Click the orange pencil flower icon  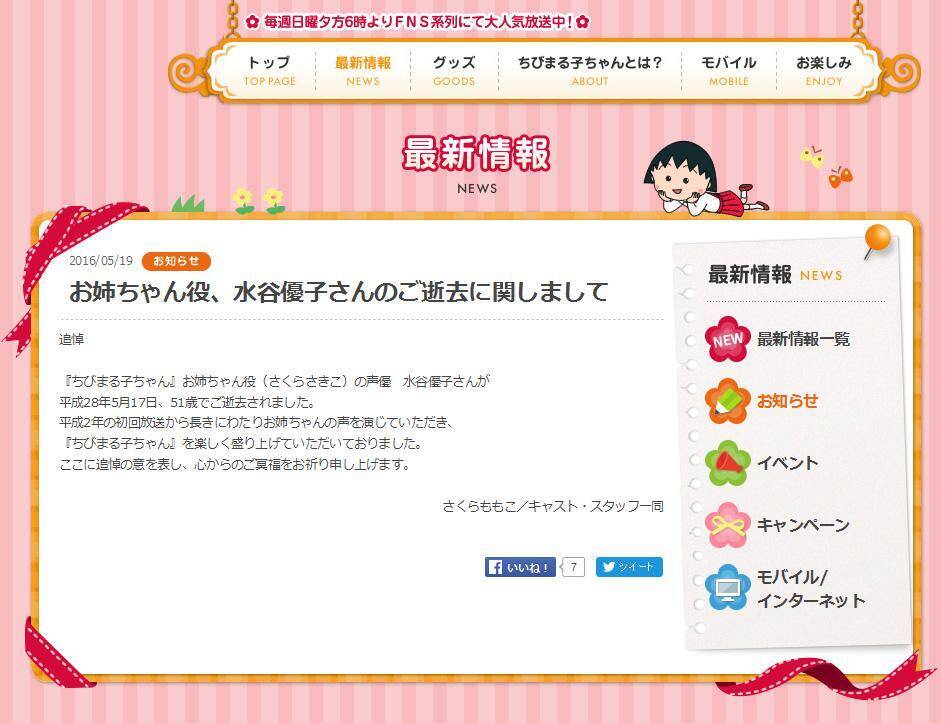click(x=727, y=401)
